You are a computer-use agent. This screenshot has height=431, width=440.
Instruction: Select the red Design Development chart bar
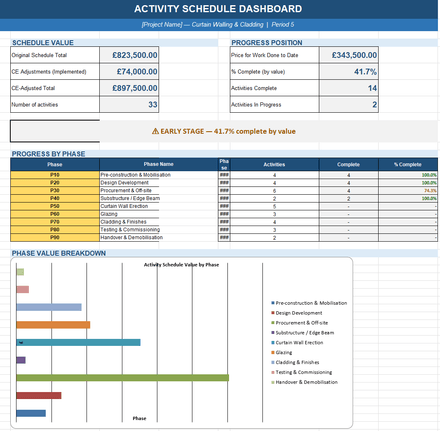pyautogui.click(x=39, y=395)
